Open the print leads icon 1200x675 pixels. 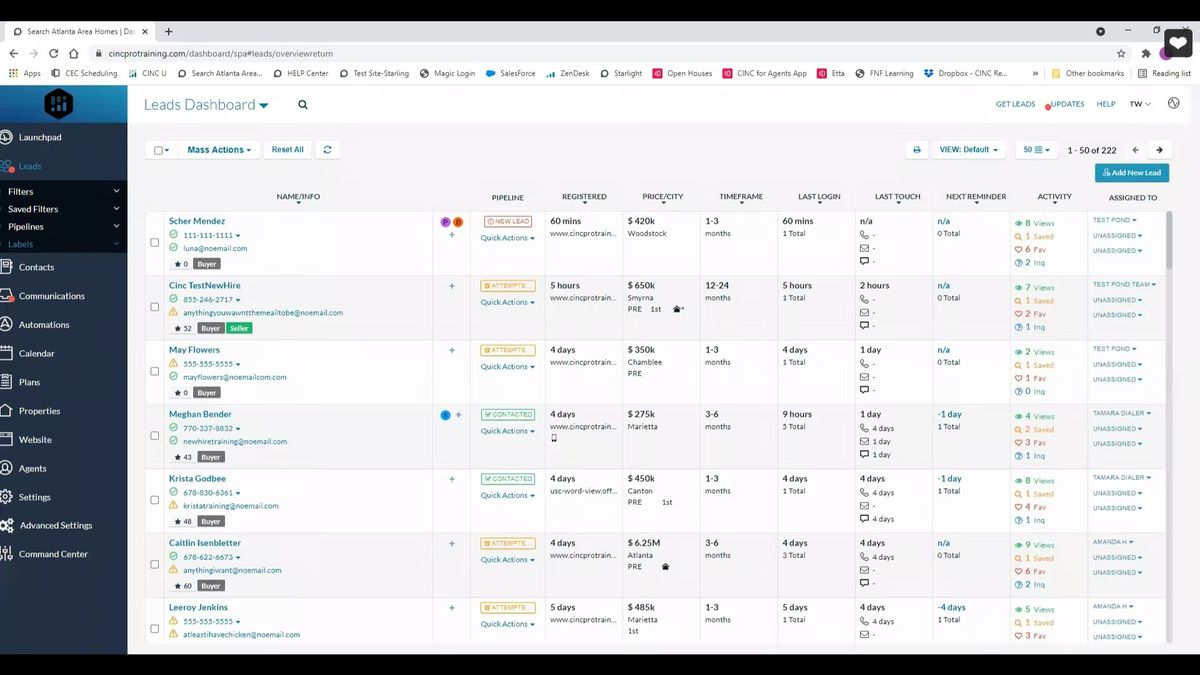[916, 149]
